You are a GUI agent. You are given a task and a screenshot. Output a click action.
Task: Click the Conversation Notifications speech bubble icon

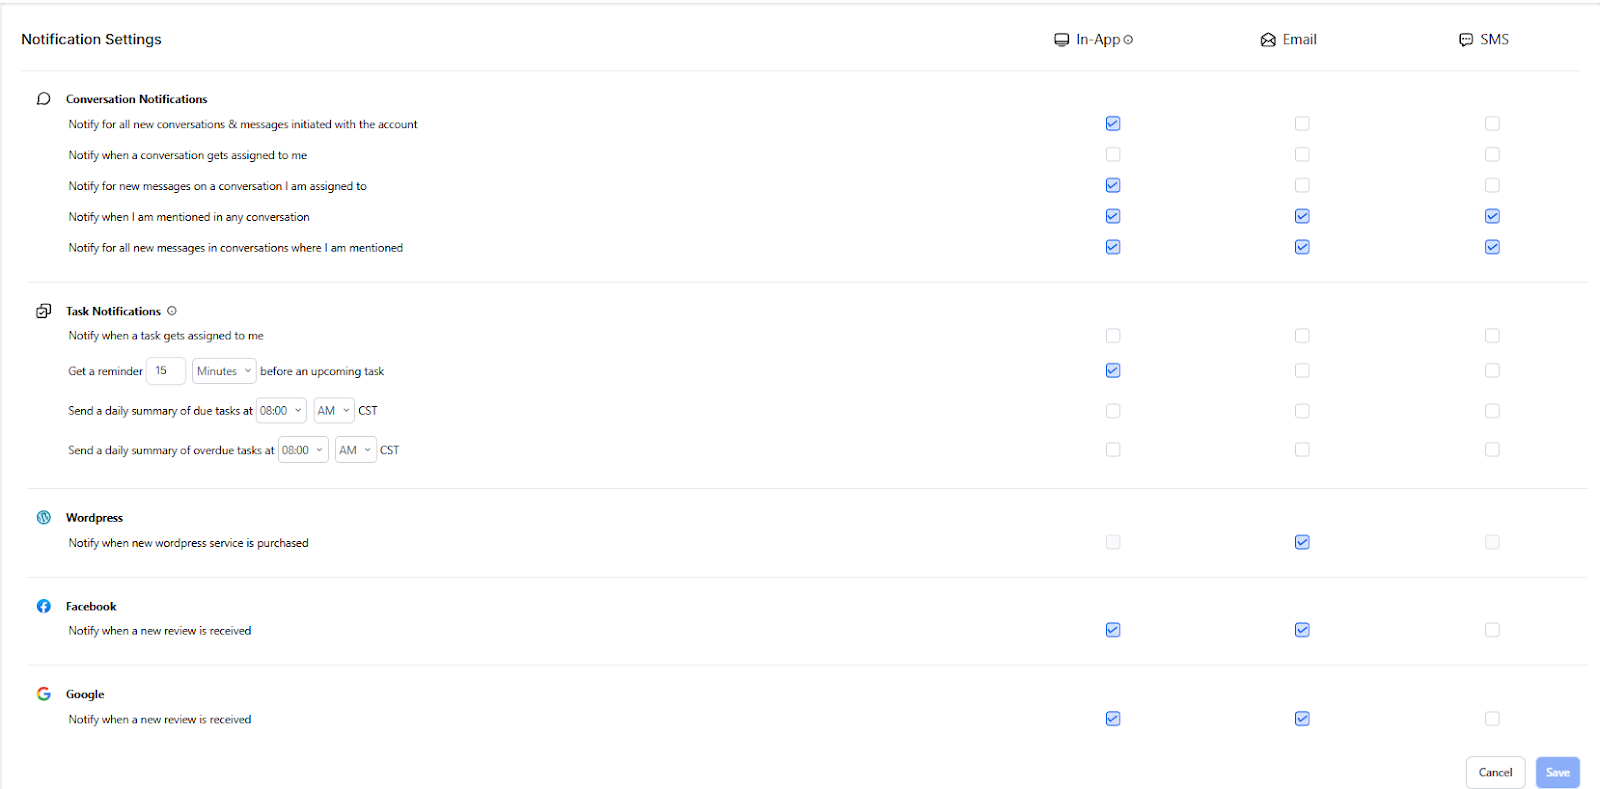coord(43,99)
